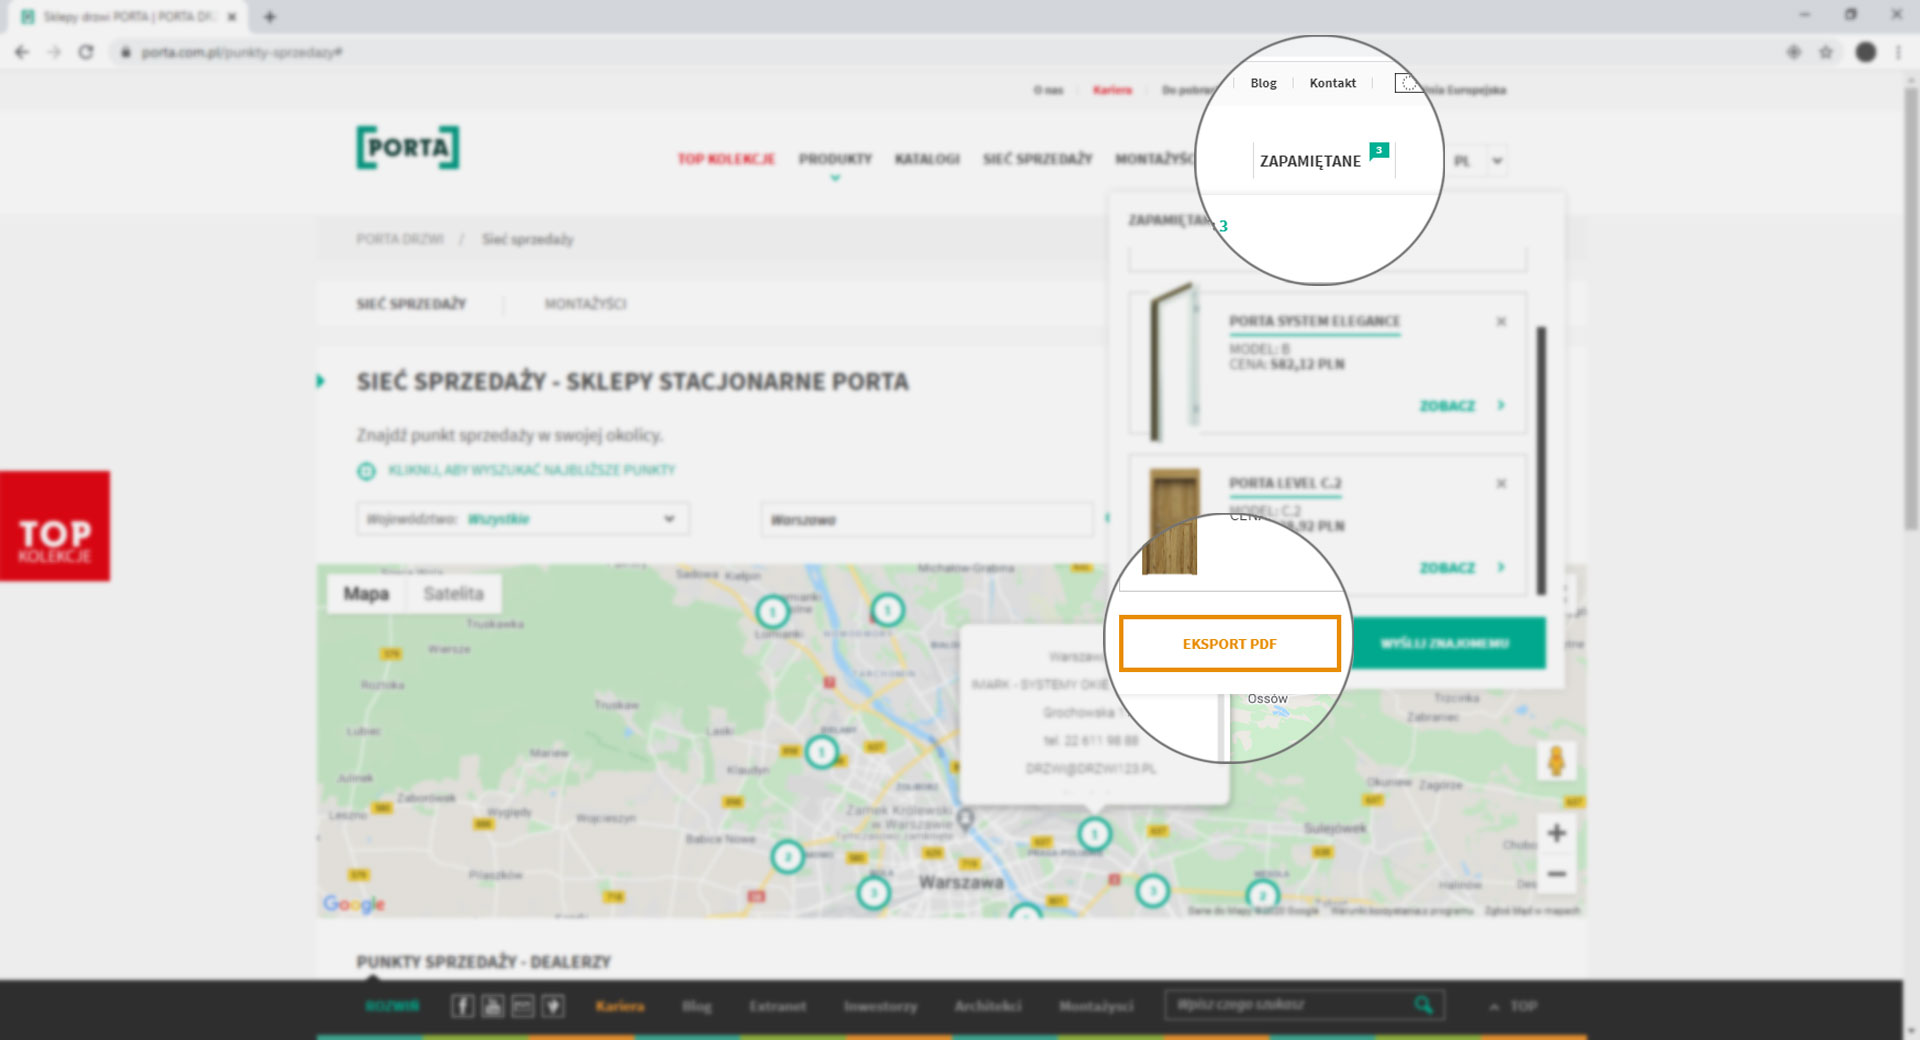Screen dimensions: 1920x1040
Task: Open ZAPAMIĘTANE saved items menu
Action: [x=1310, y=161]
